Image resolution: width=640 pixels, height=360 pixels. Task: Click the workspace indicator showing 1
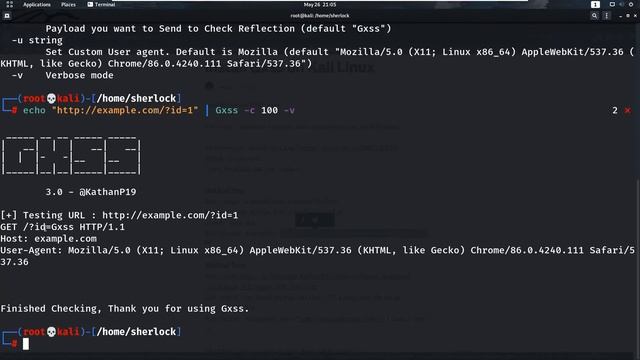(595, 4)
